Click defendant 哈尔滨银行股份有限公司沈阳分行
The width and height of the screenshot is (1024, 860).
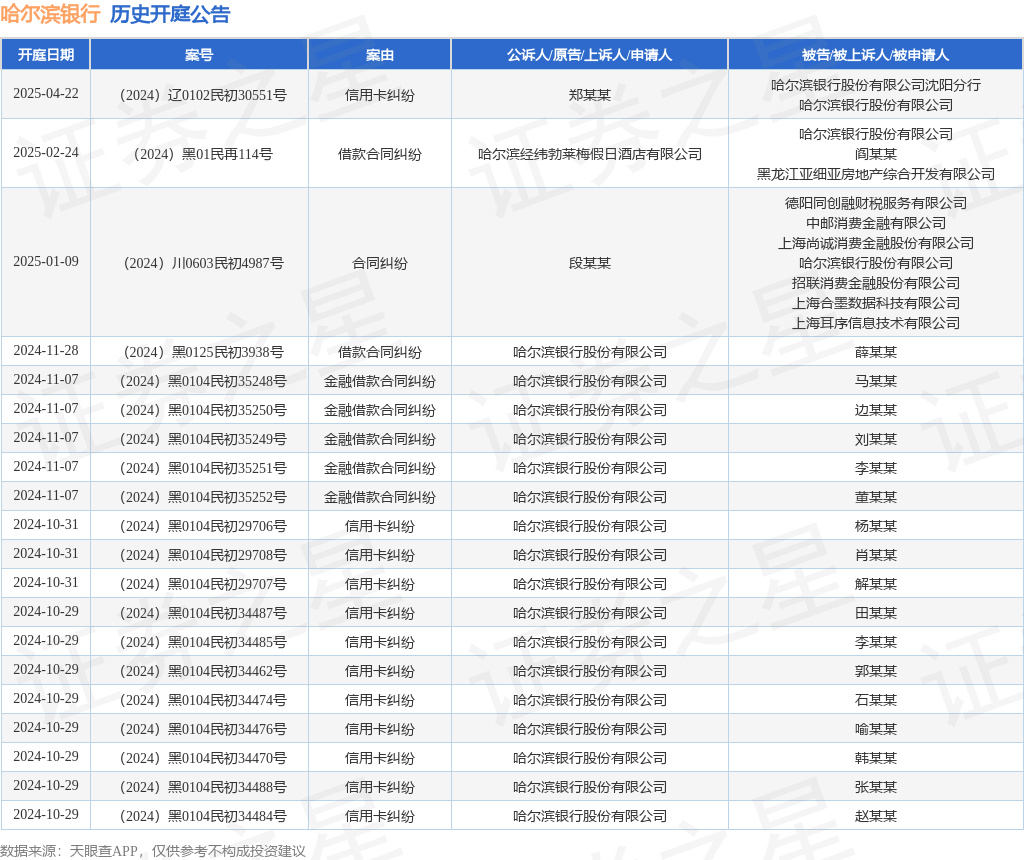[876, 85]
